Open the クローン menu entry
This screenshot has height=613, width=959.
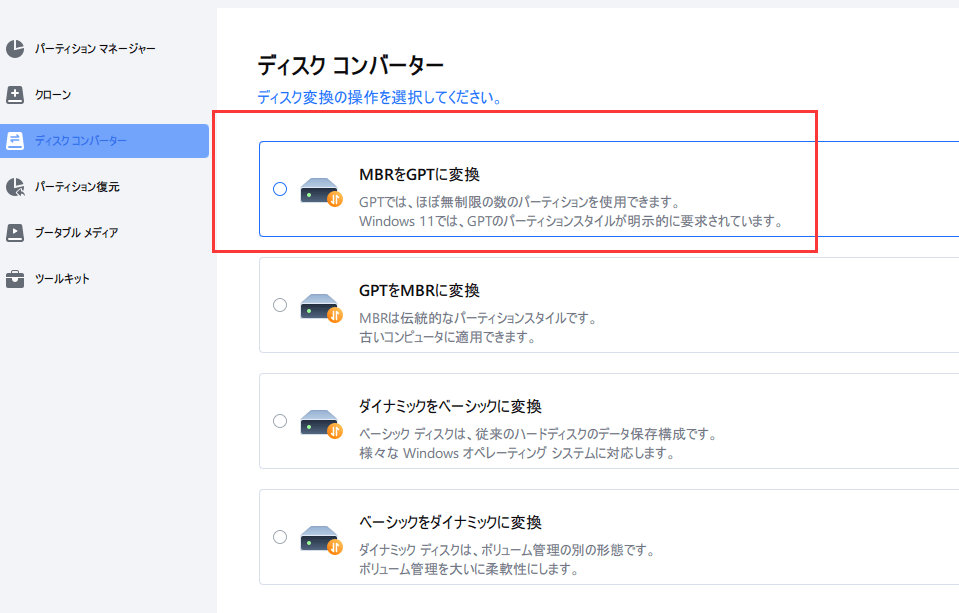tap(52, 93)
